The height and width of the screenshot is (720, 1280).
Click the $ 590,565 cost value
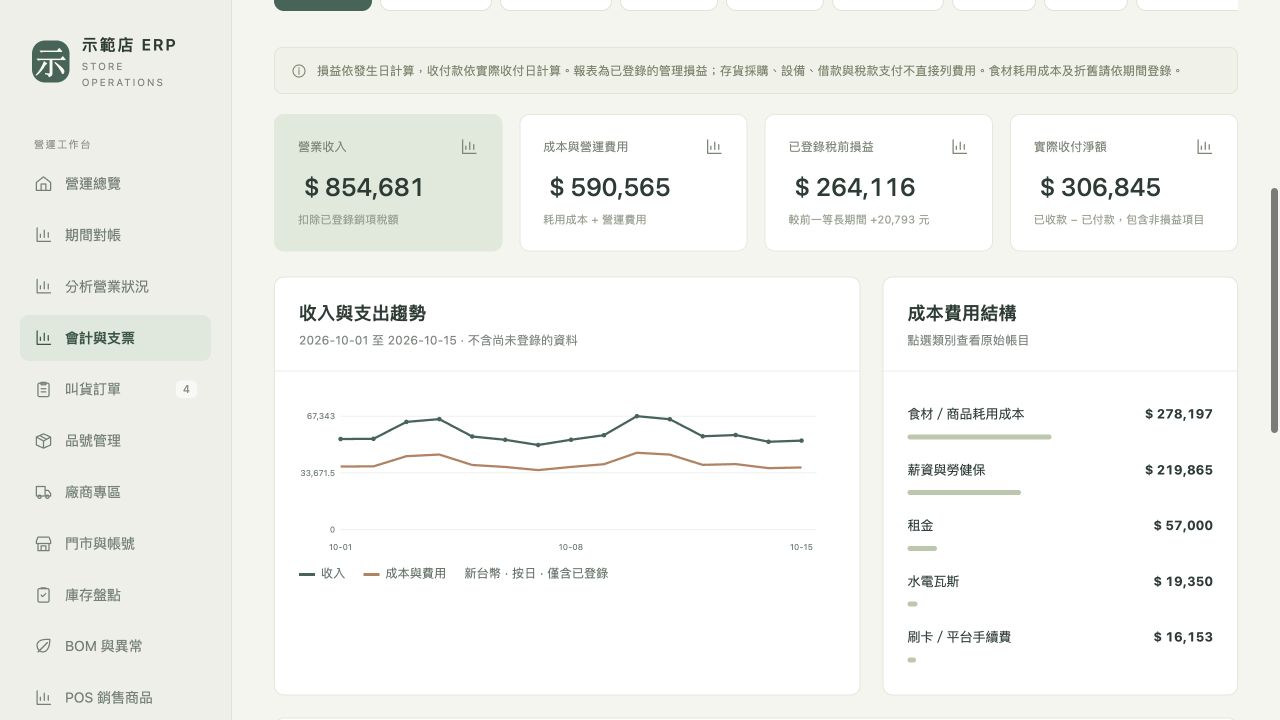[x=610, y=187]
